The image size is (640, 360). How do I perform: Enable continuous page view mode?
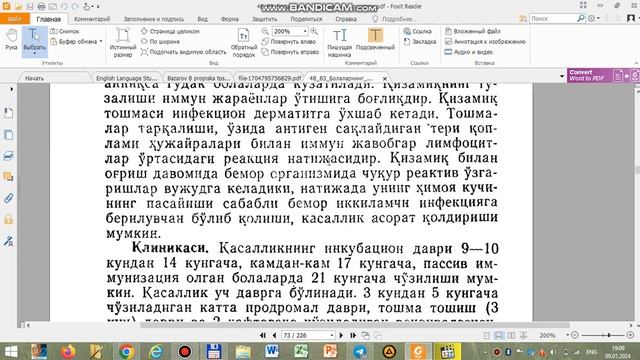tap(499, 335)
